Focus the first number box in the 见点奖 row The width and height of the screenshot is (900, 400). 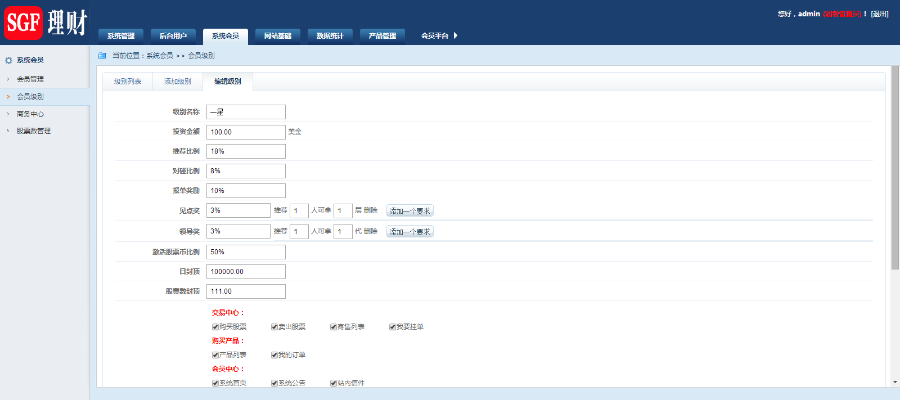(299, 211)
